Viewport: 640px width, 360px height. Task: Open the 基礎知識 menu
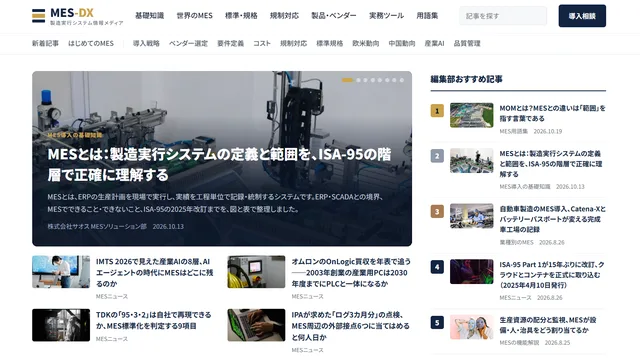point(149,16)
